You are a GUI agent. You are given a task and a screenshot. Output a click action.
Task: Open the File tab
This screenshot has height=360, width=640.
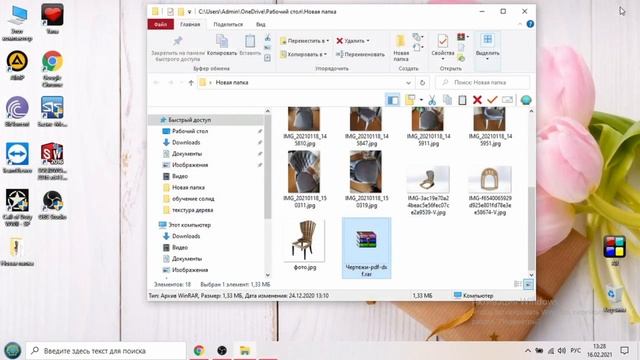(161, 24)
